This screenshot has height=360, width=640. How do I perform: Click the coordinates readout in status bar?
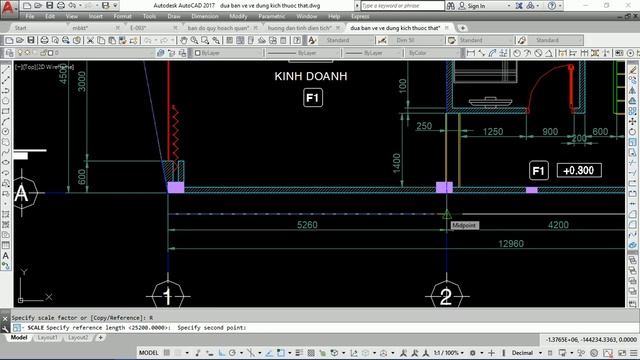[591, 339]
